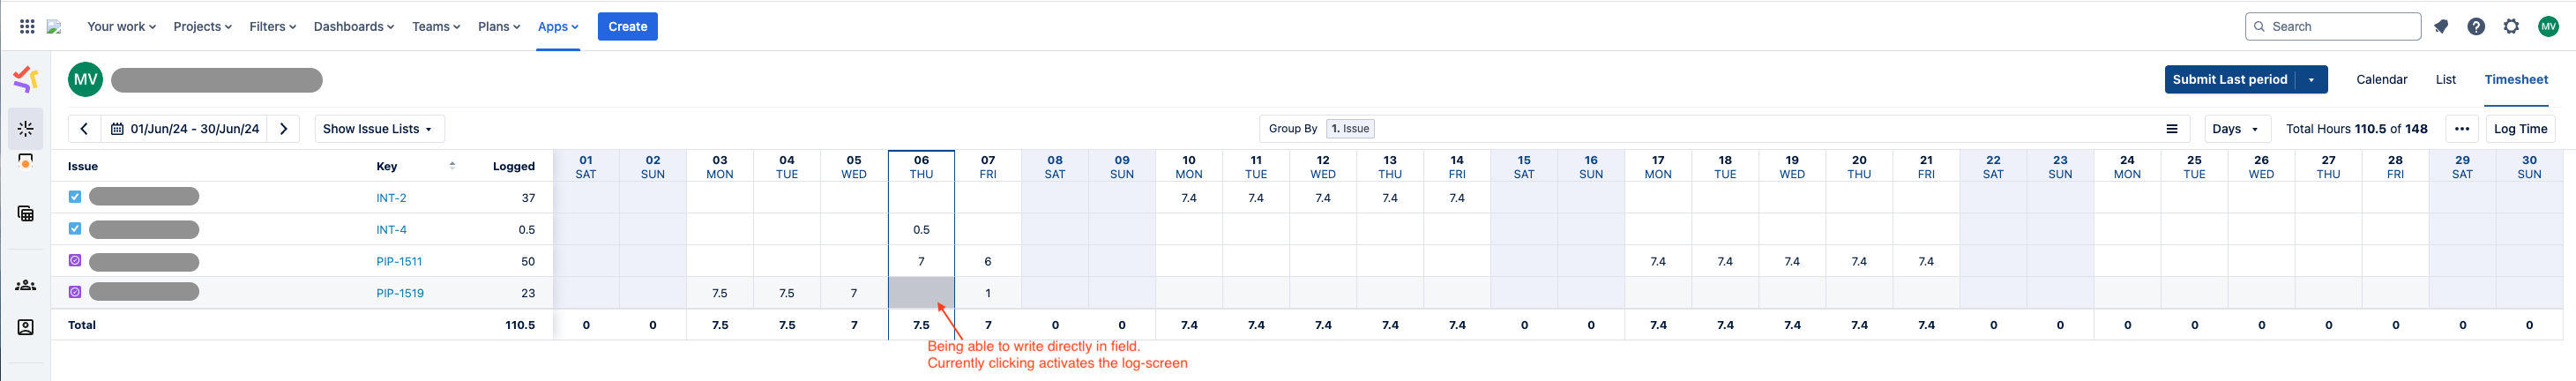Click the Group By hamburger lines icon
The width and height of the screenshot is (2576, 381).
click(x=2172, y=129)
